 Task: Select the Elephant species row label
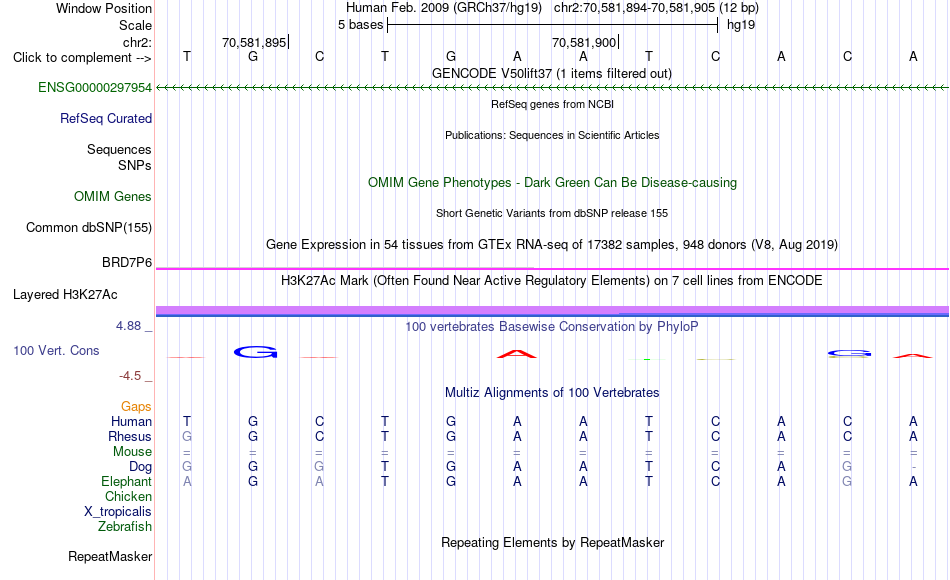tap(126, 481)
